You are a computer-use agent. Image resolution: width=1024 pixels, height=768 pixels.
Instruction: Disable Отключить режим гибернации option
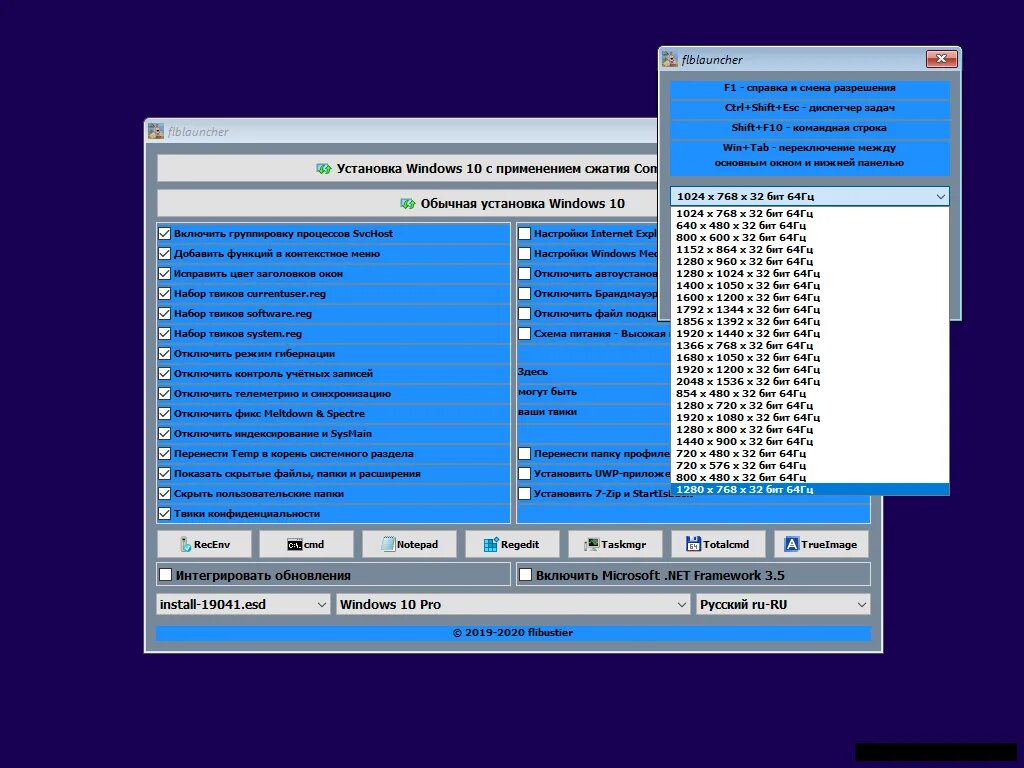coord(165,353)
